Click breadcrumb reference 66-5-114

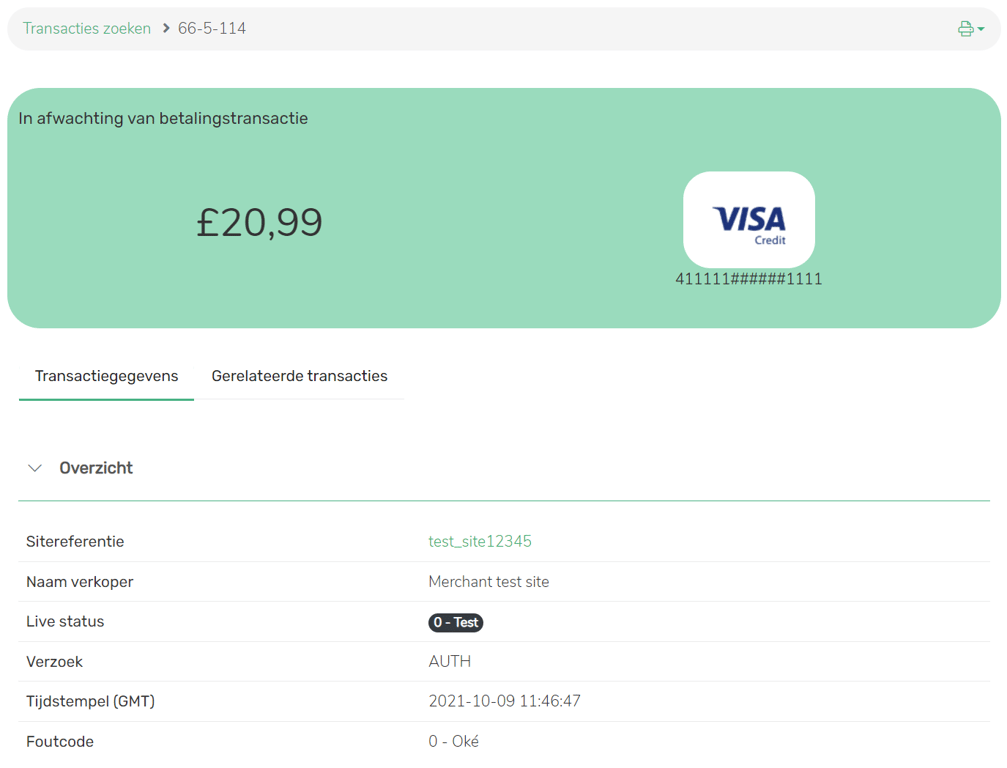pos(212,28)
